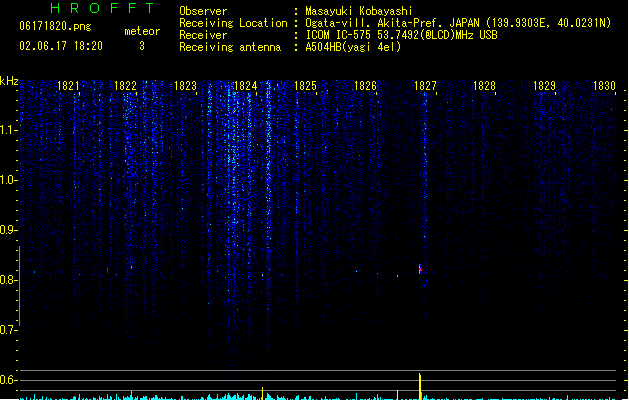Screen dimensions: 629x400
Task: Click time marker 1830
Action: coord(604,86)
